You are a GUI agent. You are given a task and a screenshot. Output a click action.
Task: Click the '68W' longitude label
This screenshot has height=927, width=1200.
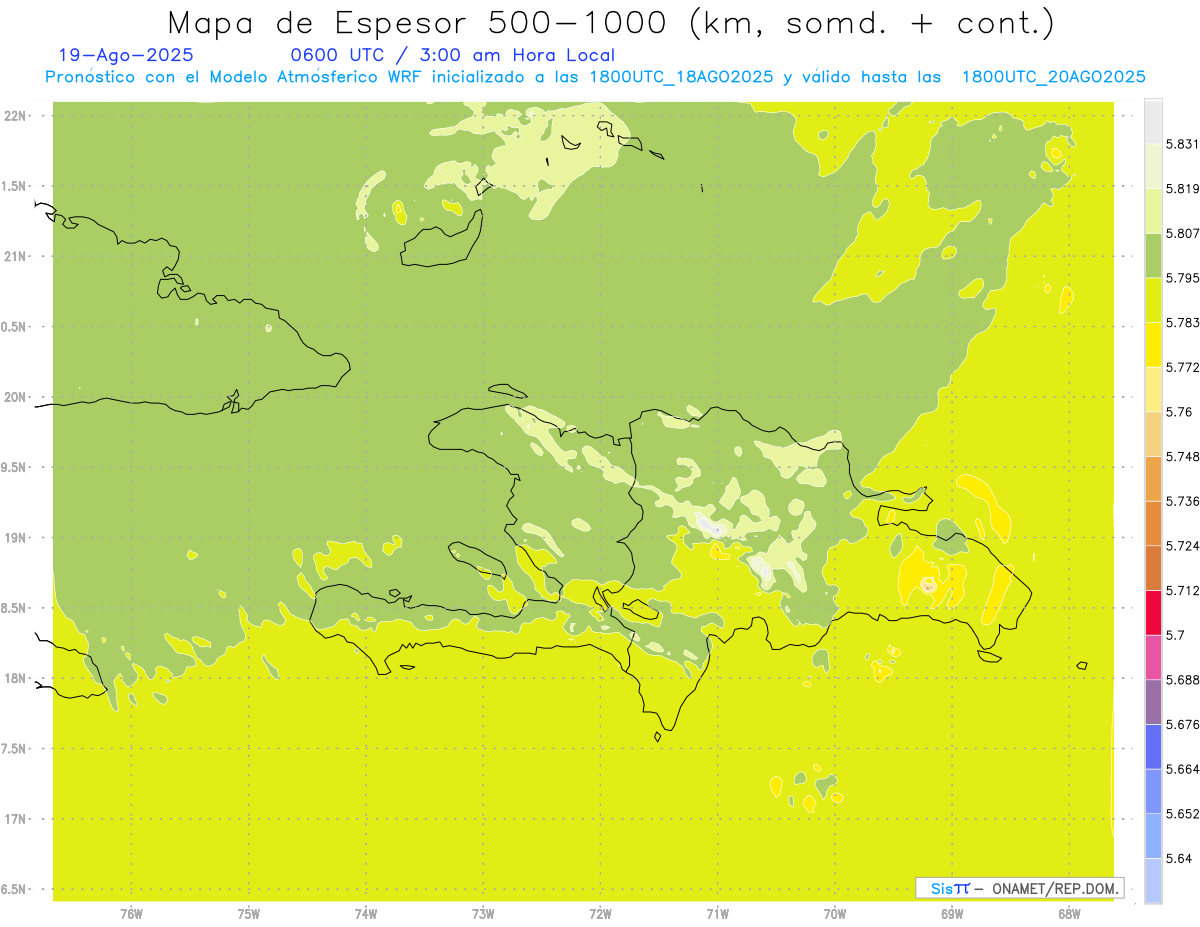1069,914
